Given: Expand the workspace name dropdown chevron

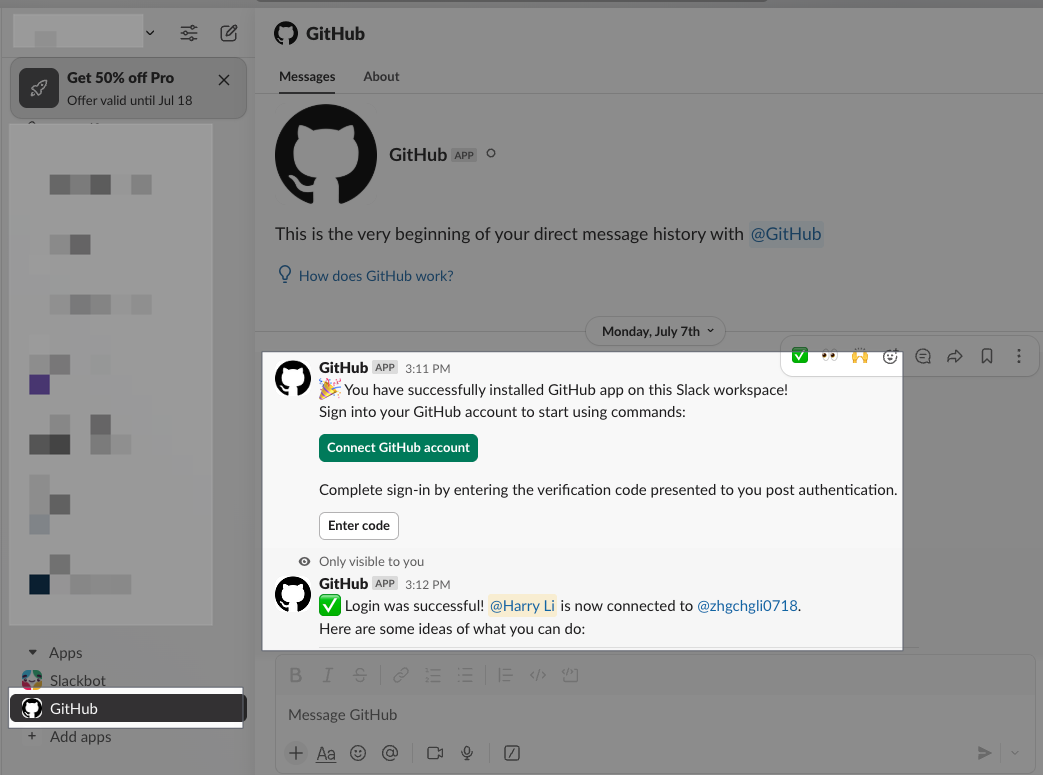Looking at the screenshot, I should click(150, 33).
